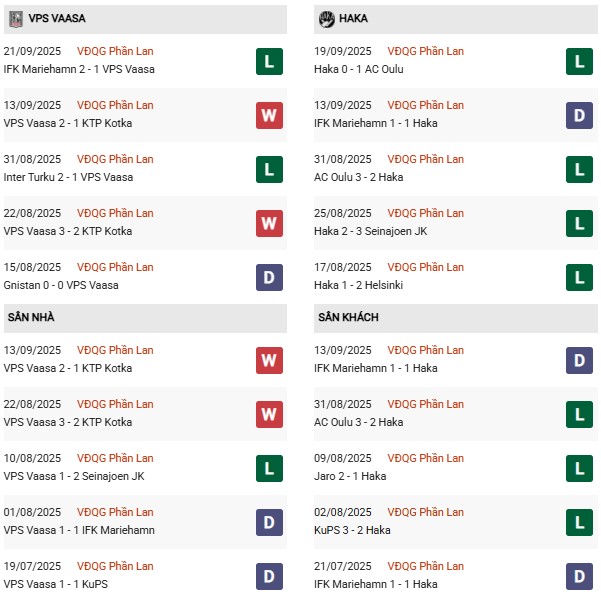Open VPS Vaasa 1-1 IFK Mariehamn match

[79, 530]
